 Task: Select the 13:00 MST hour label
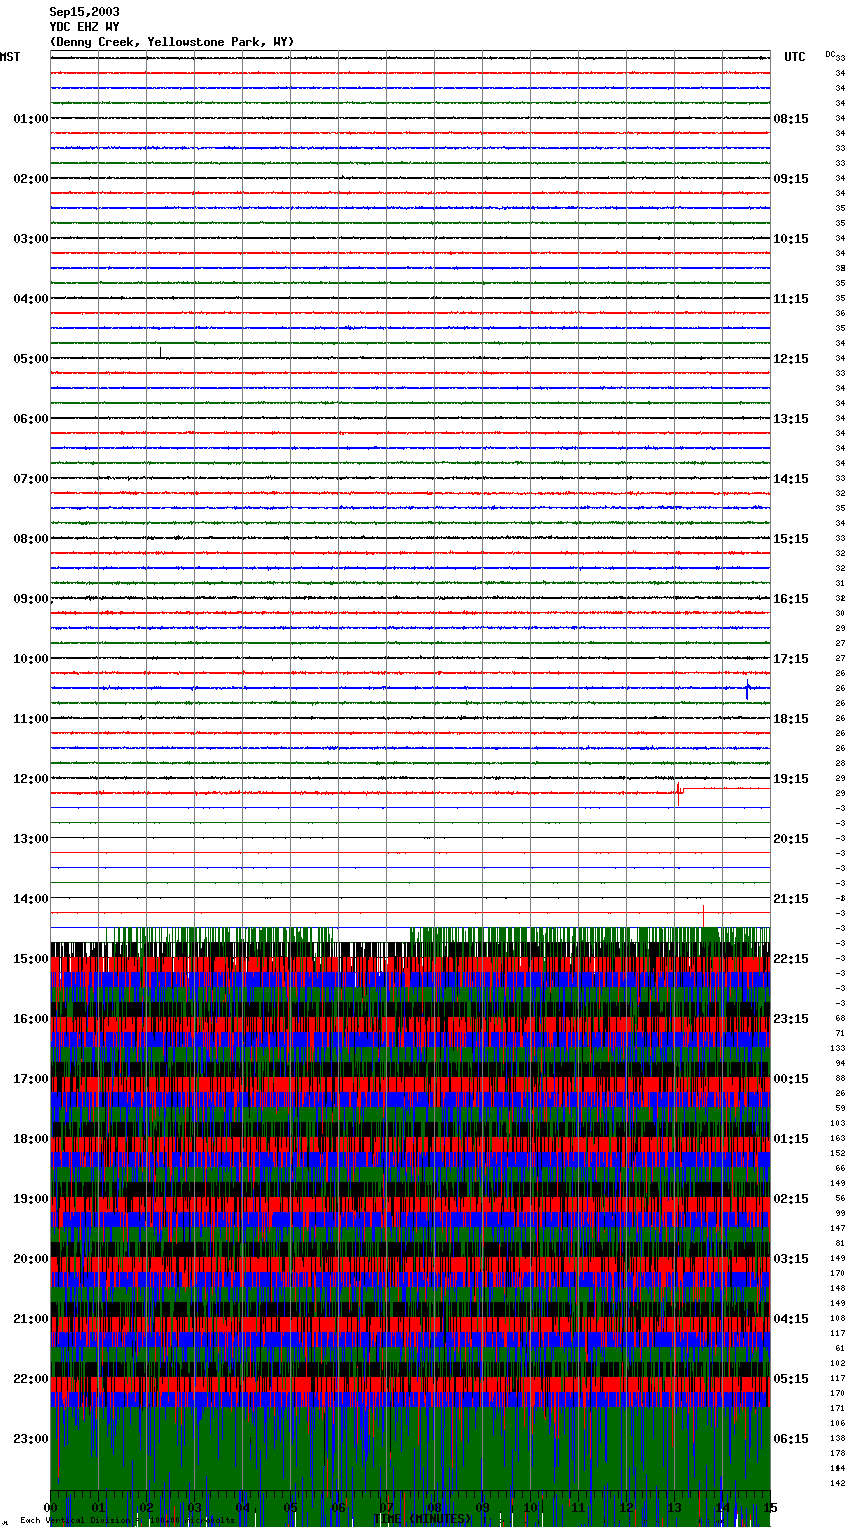pos(30,839)
